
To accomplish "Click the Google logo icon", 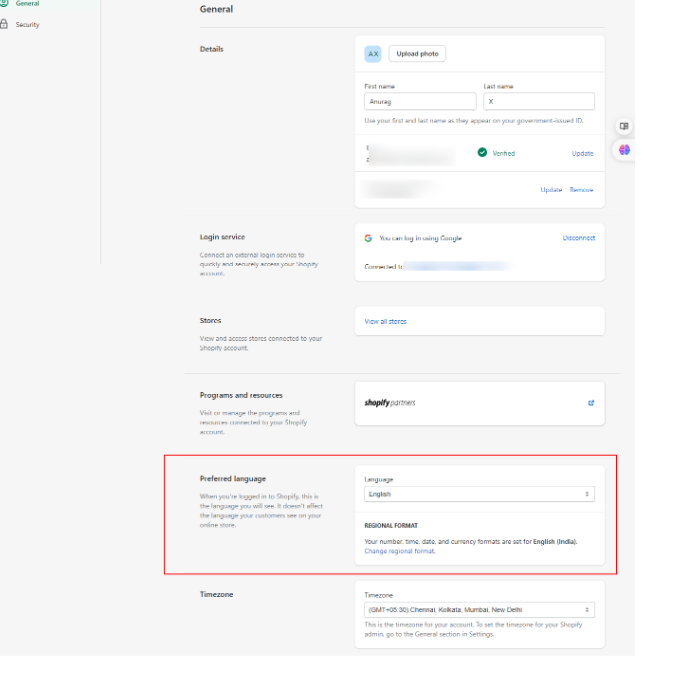I will [x=368, y=238].
